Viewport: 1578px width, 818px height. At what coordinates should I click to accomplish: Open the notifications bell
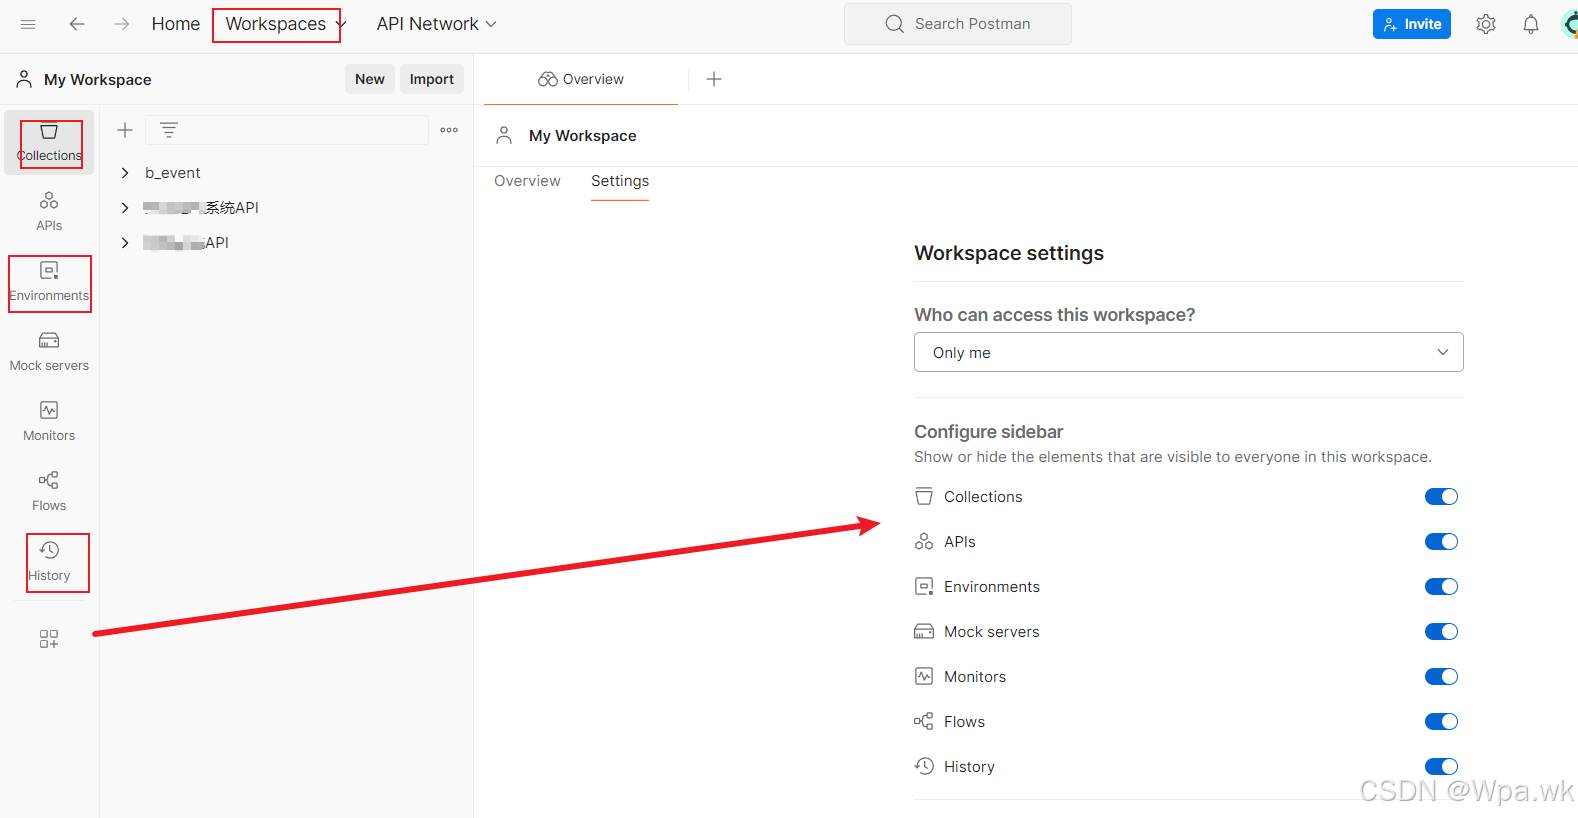point(1531,24)
